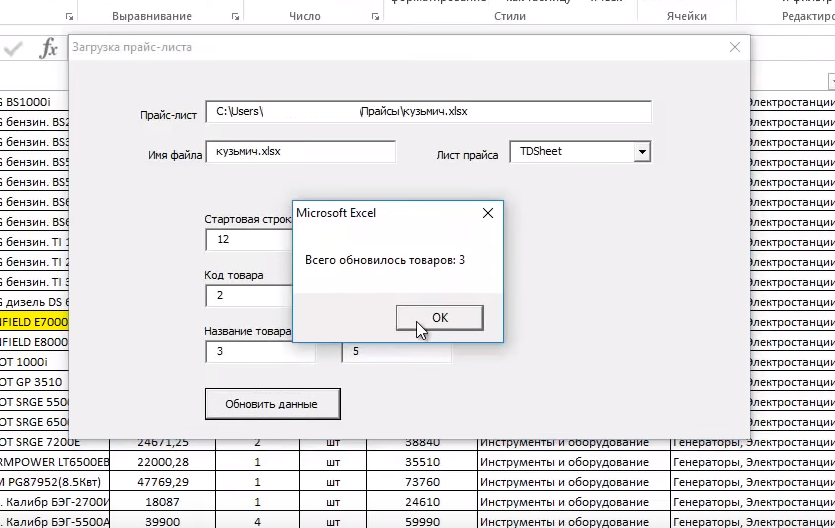Screen dimensions: 835x528
Task: Click the cell with value 73760
Action: [422, 482]
